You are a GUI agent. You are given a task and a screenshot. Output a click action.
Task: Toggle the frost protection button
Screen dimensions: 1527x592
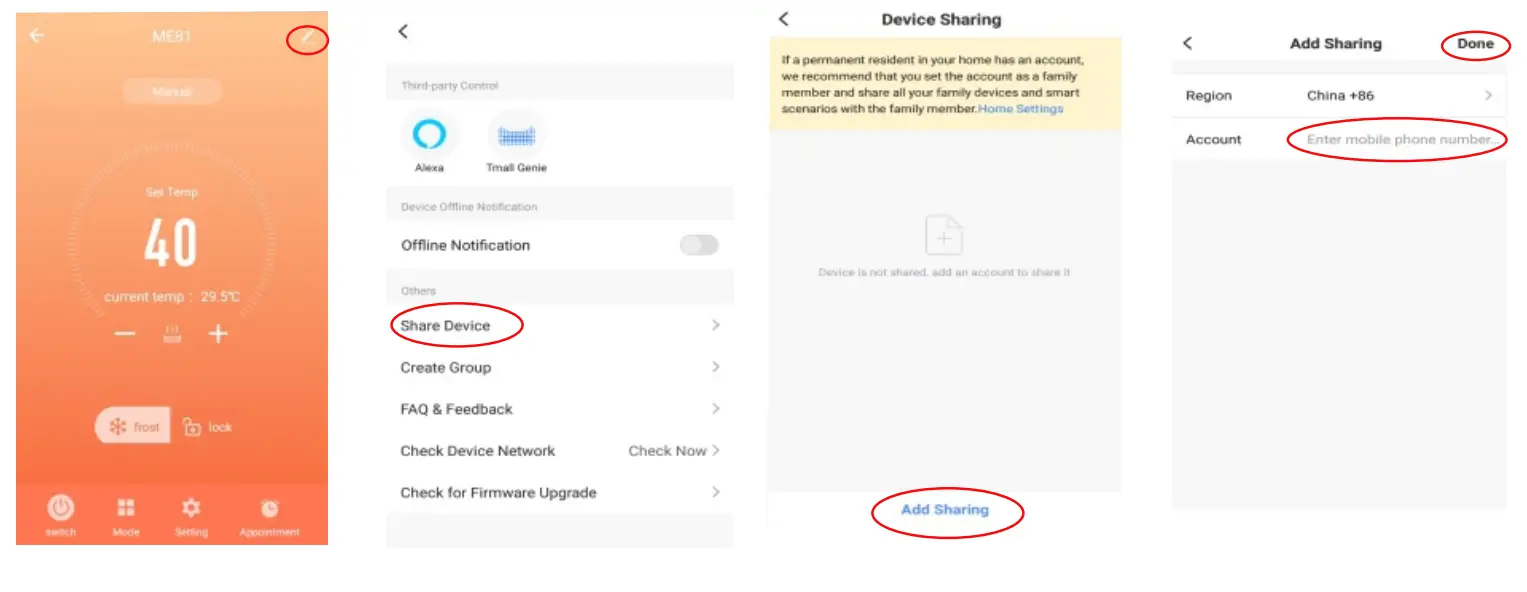tap(134, 427)
